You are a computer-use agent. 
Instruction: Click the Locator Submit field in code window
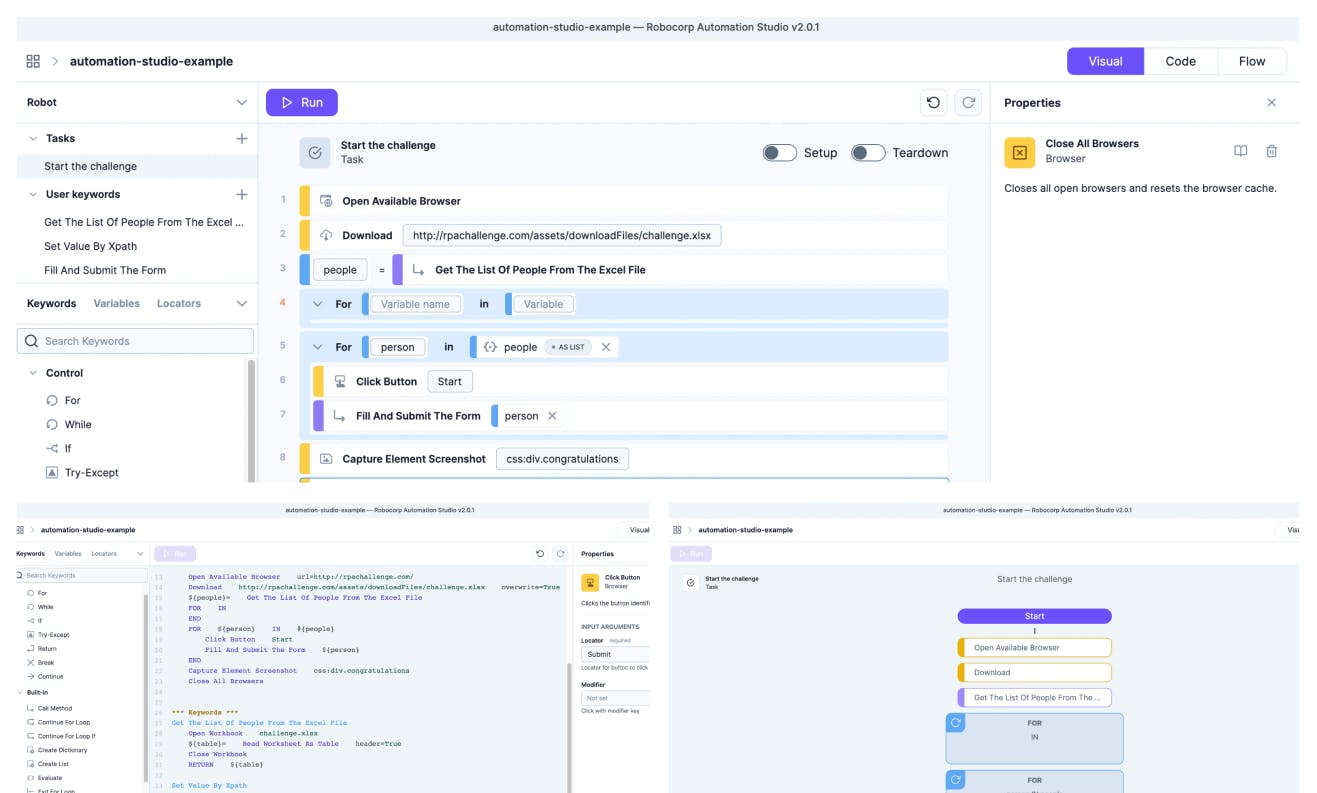click(615, 654)
